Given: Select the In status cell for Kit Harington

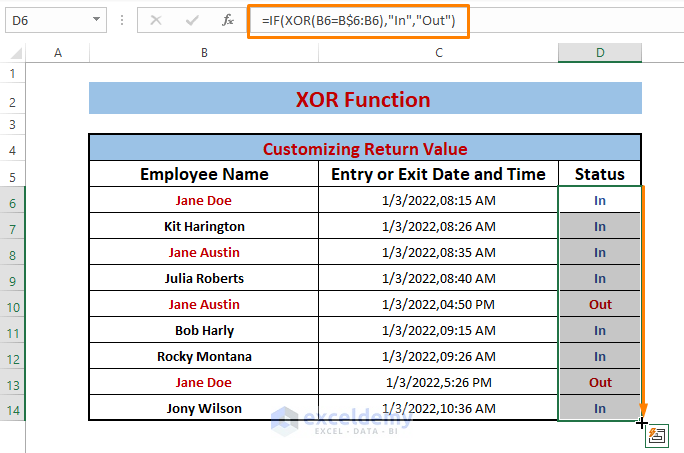Looking at the screenshot, I should tap(600, 226).
